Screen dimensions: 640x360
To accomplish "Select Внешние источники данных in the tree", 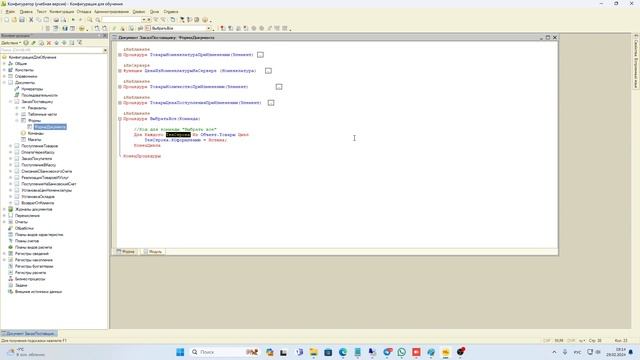I will coord(38,292).
